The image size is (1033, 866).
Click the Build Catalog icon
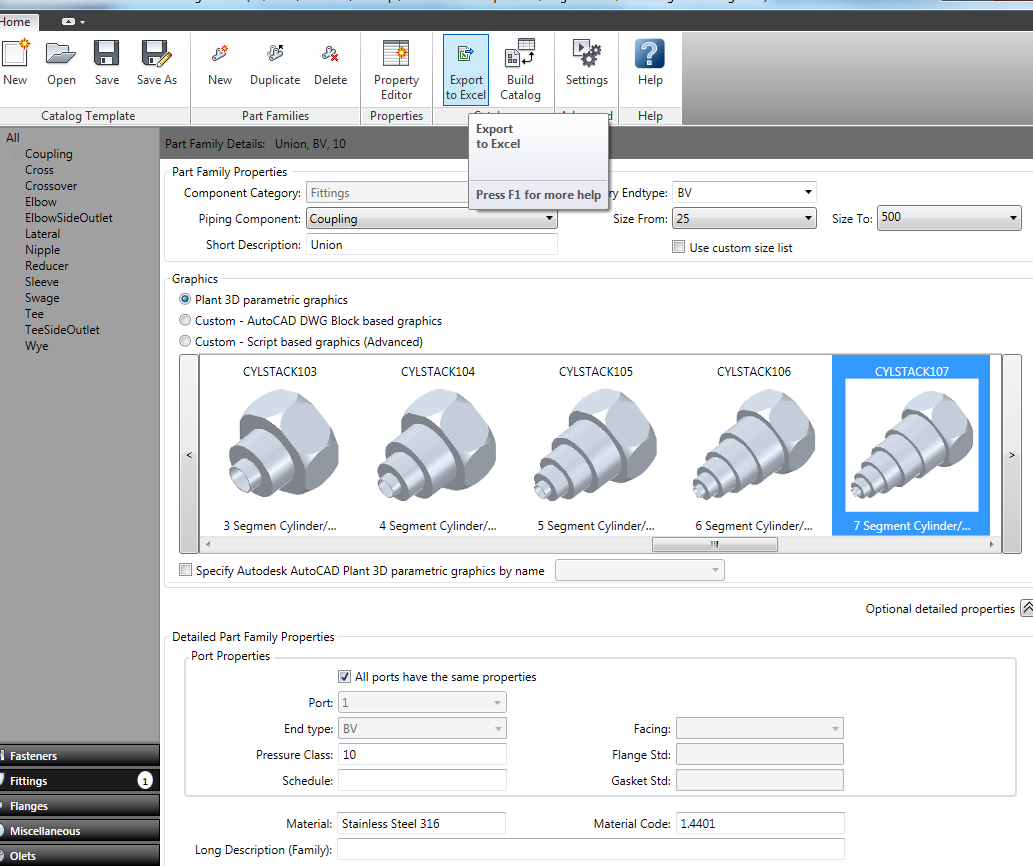click(520, 70)
